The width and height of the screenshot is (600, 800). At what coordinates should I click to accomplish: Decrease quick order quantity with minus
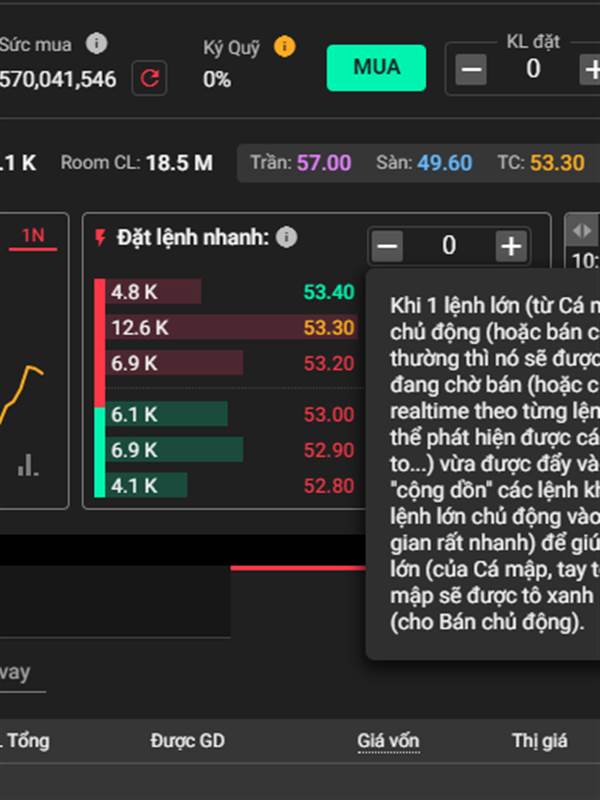click(x=387, y=246)
